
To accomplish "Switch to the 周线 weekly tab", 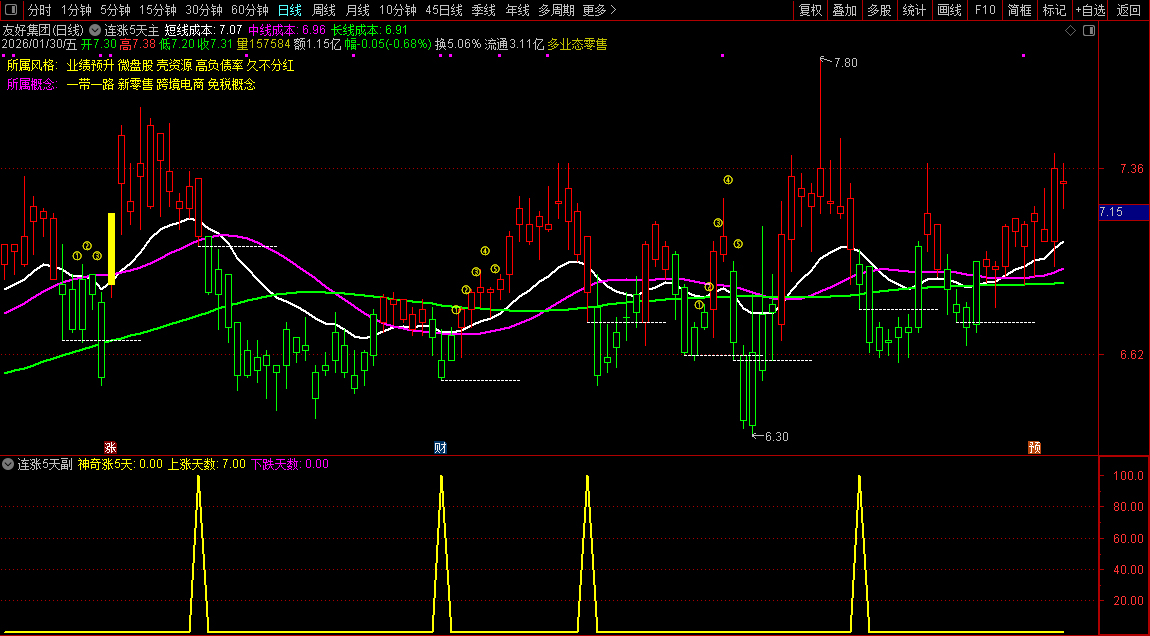I will pyautogui.click(x=324, y=10).
